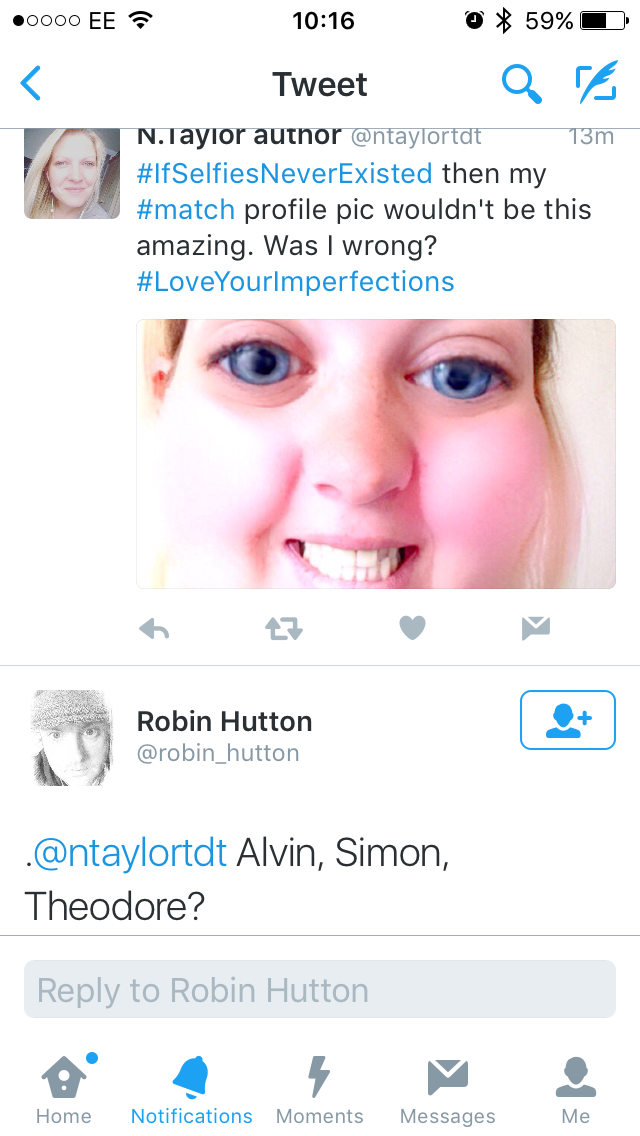
Task: Reply to N.Taylor's tweet arrow icon
Action: click(x=154, y=628)
